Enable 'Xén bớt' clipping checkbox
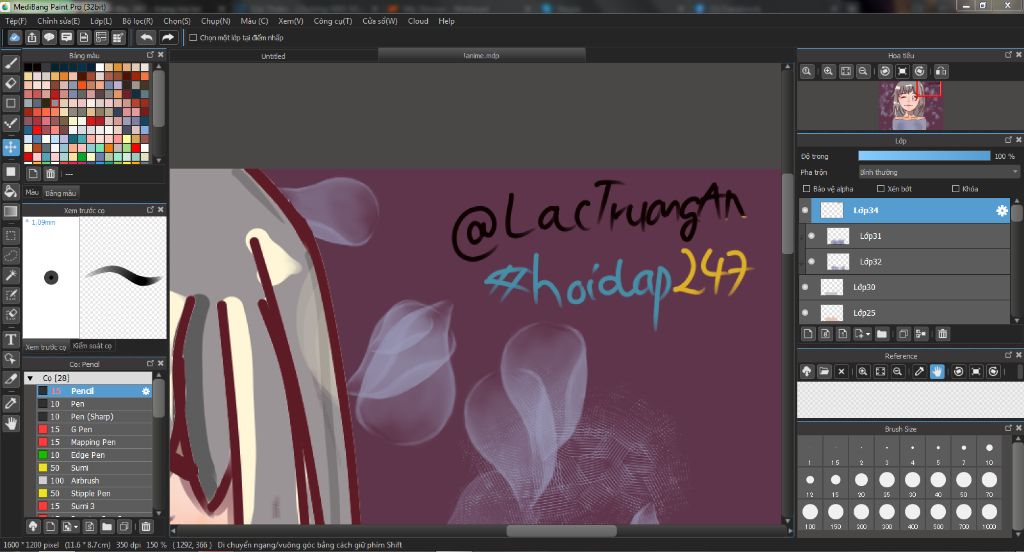 pyautogui.click(x=880, y=189)
